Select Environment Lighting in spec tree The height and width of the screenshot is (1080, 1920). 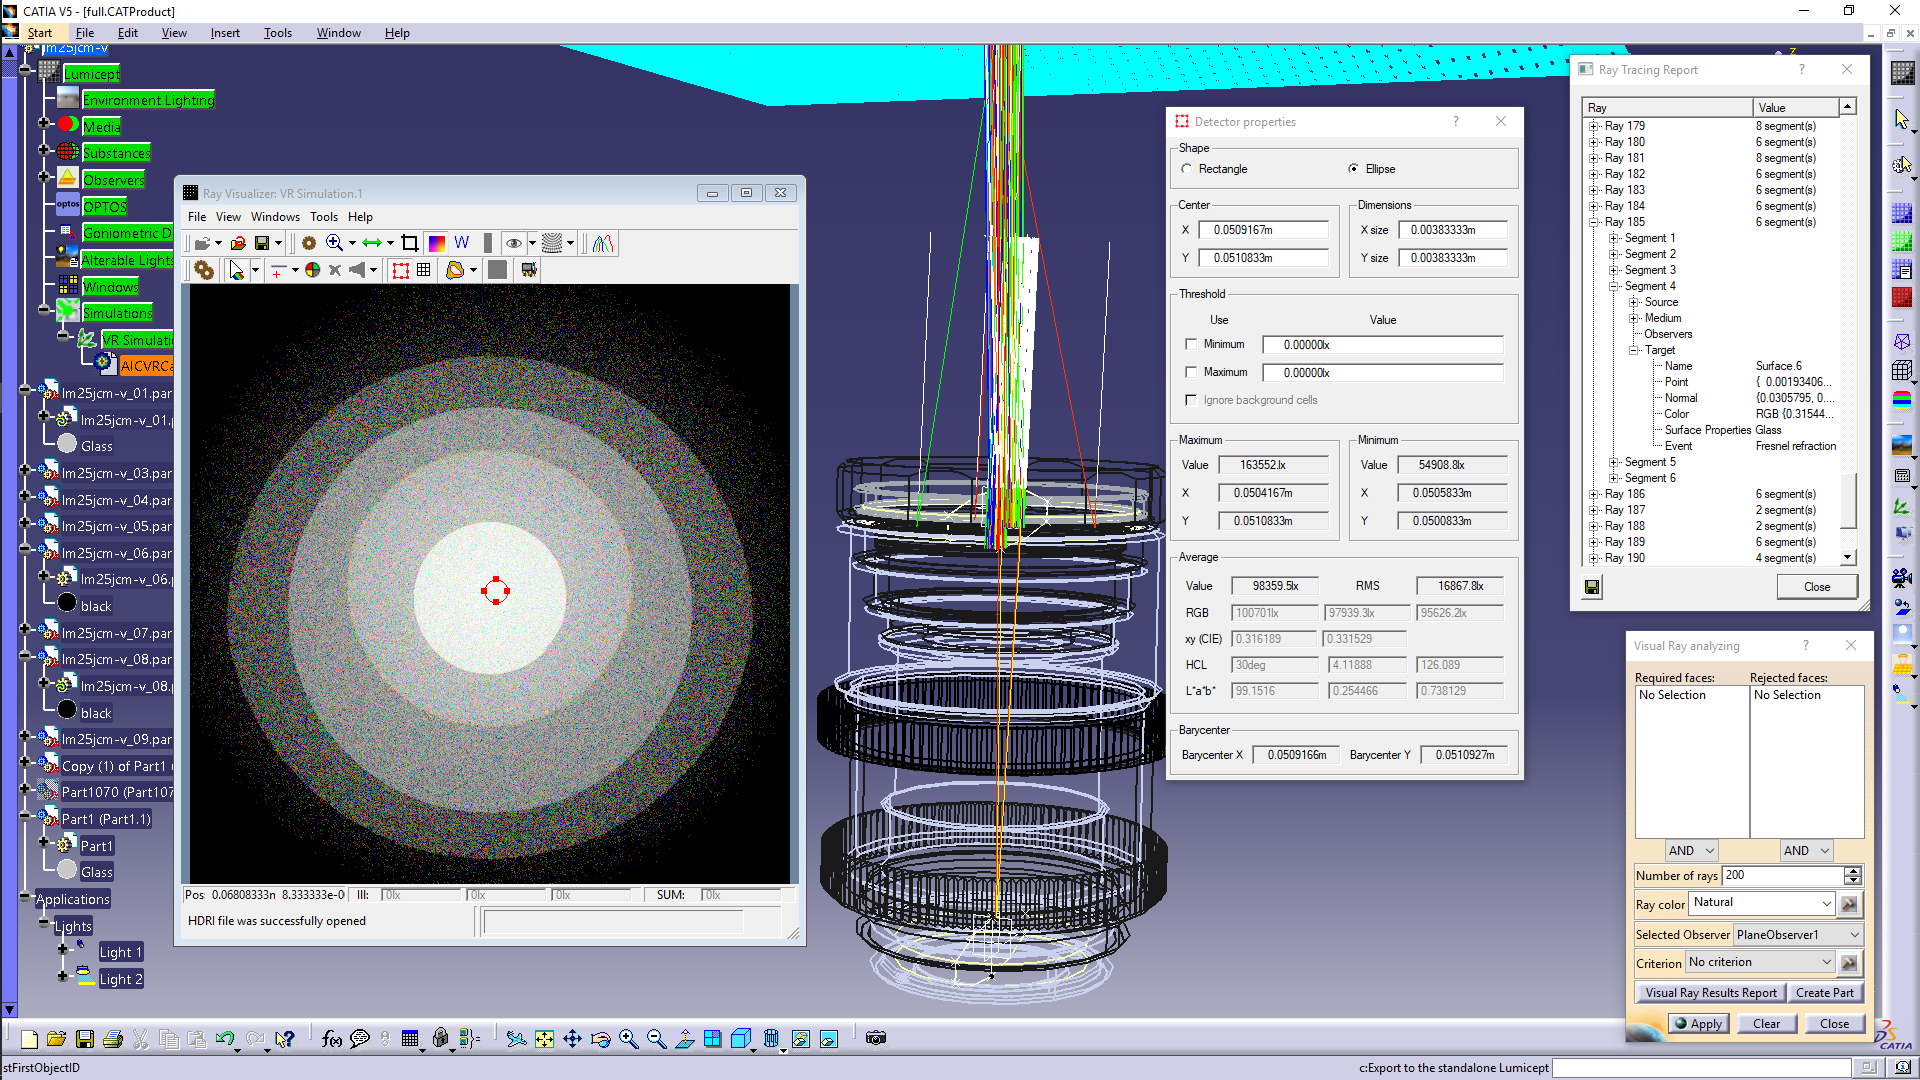coord(148,100)
